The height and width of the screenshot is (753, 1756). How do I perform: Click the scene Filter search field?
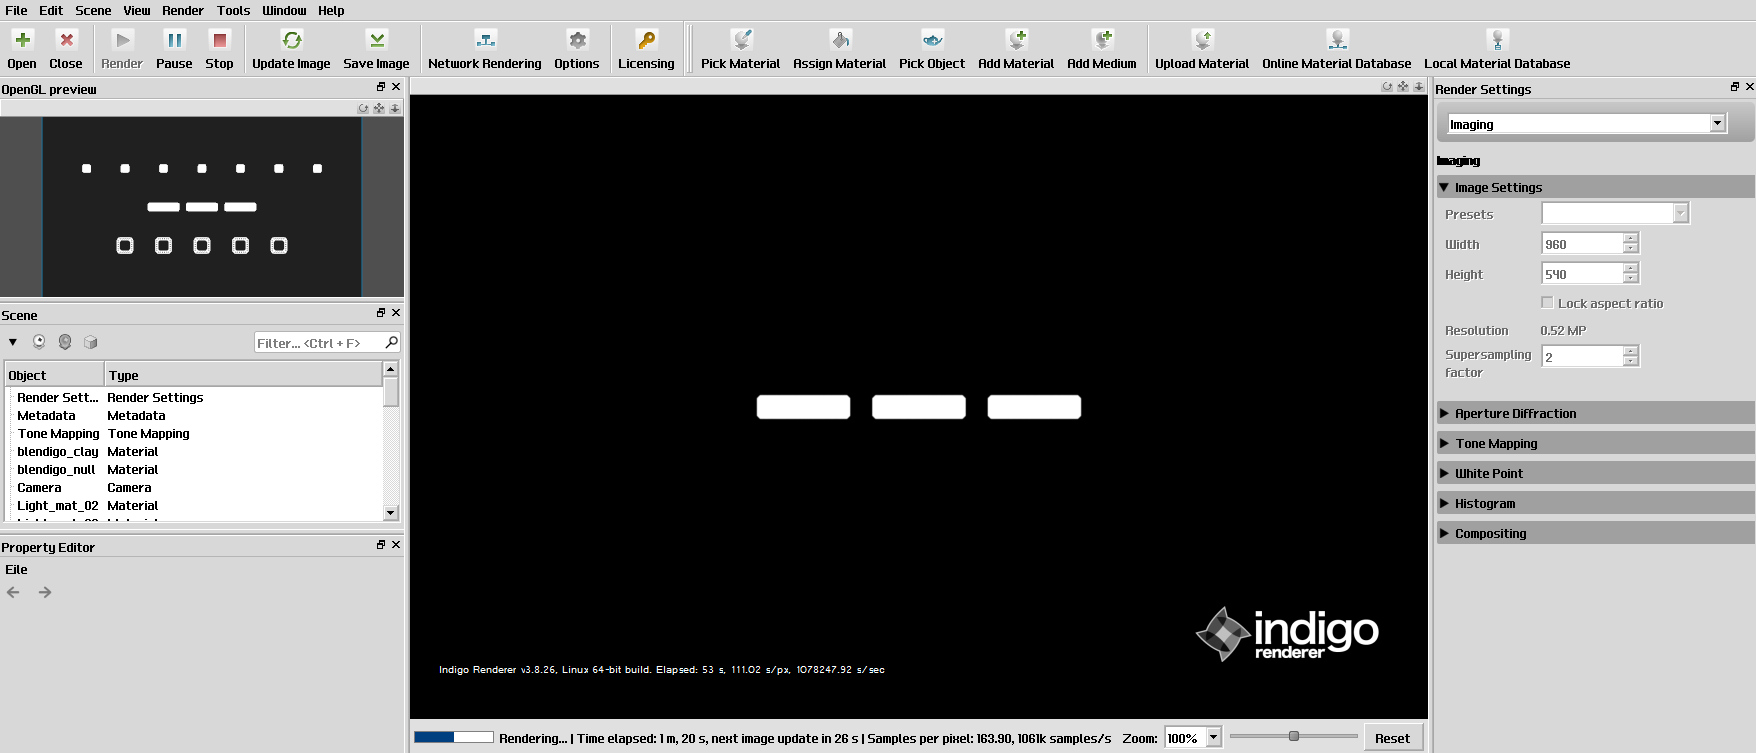click(x=318, y=343)
